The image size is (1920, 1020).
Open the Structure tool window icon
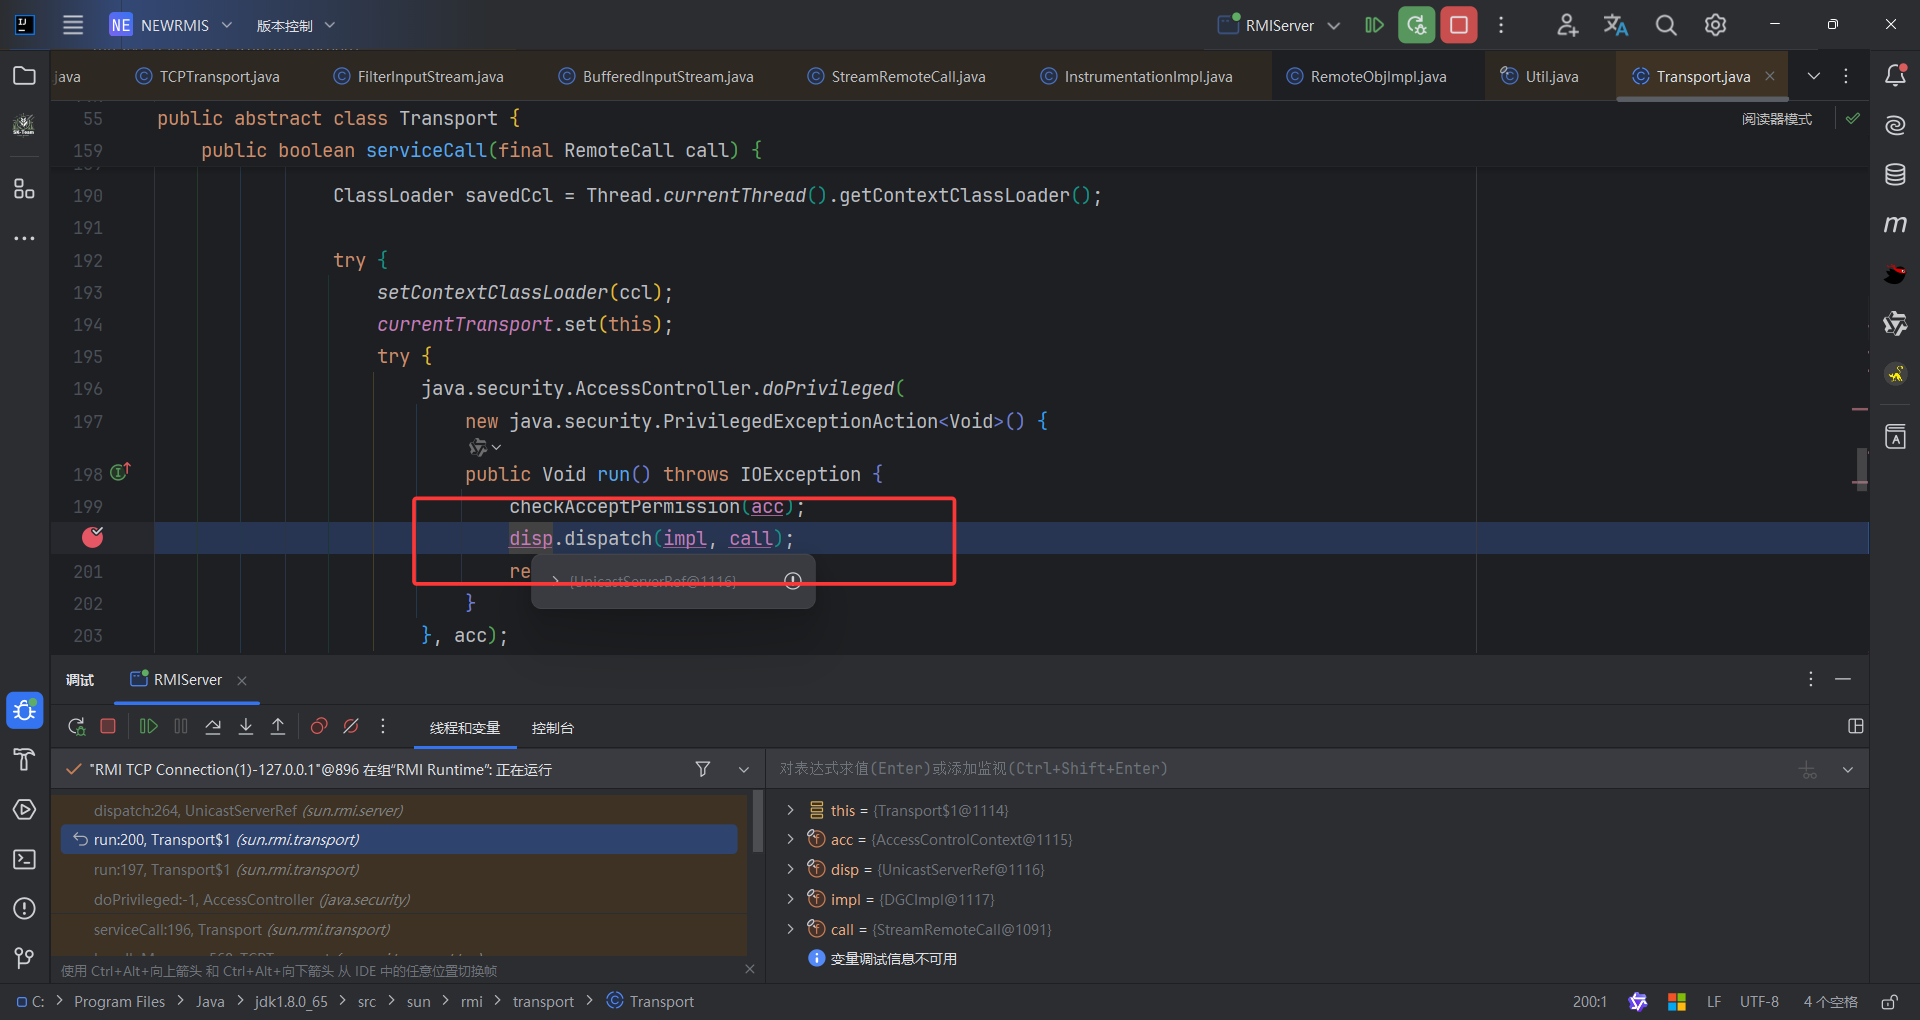tap(24, 188)
